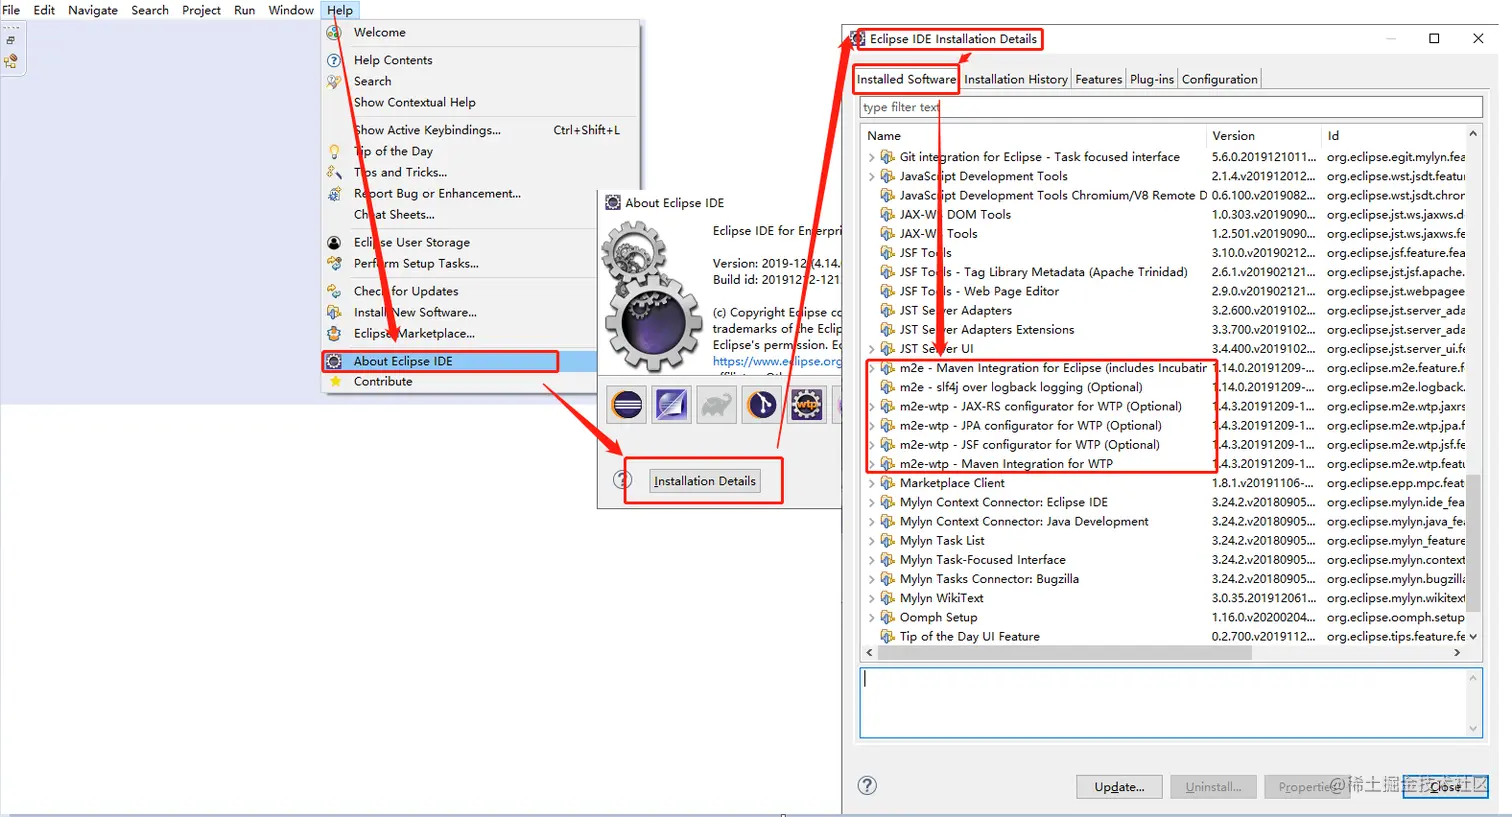Click the Close button in Installation Details
The width and height of the screenshot is (1512, 817).
[x=1445, y=787]
